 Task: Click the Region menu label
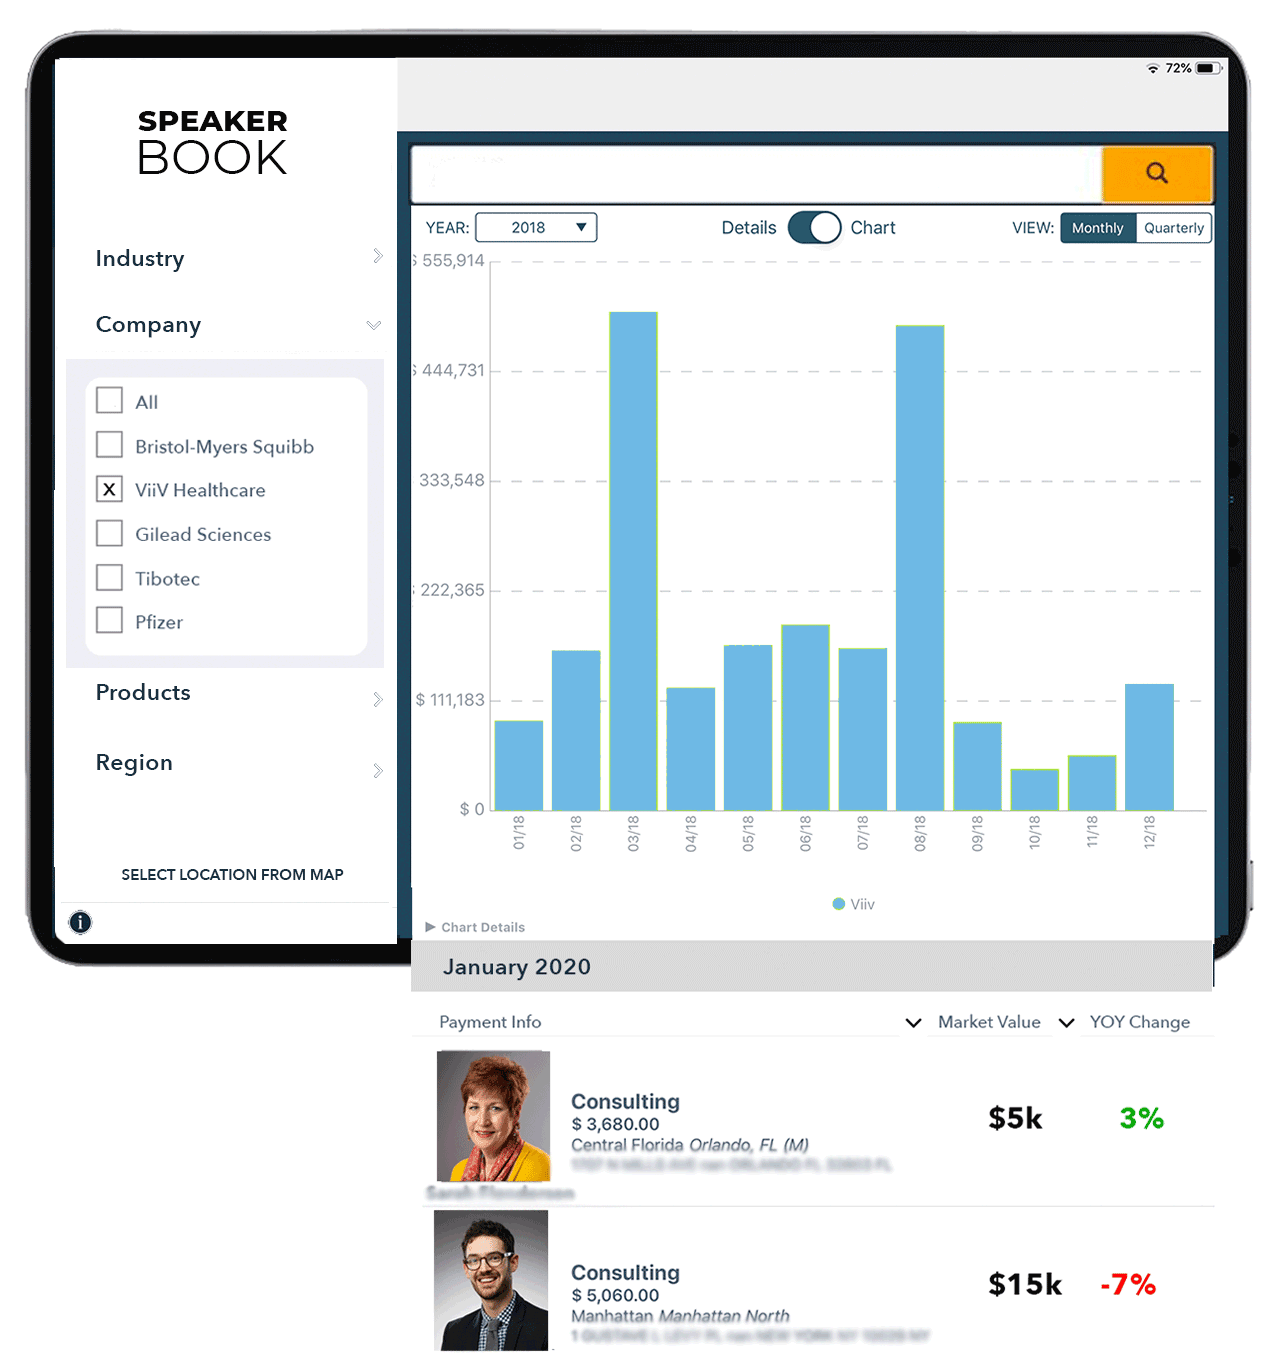tap(134, 762)
